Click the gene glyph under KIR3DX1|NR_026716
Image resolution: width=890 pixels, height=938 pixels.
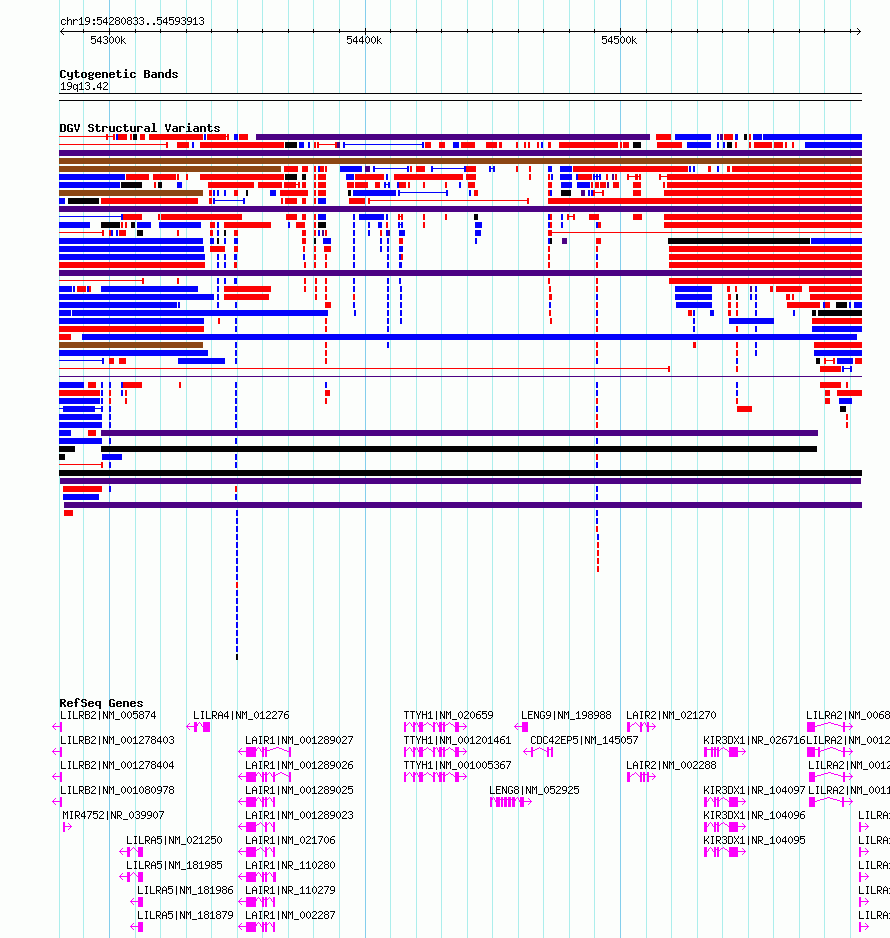pos(724,752)
